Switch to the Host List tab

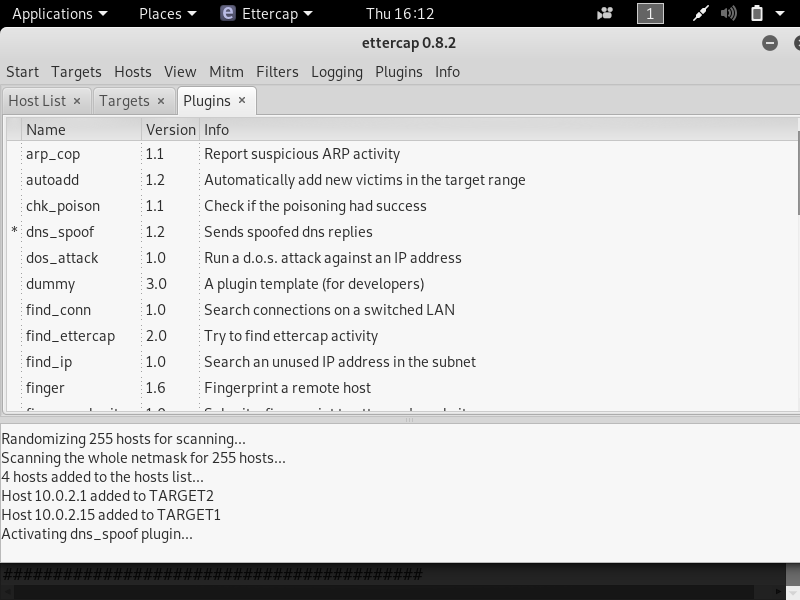click(37, 101)
